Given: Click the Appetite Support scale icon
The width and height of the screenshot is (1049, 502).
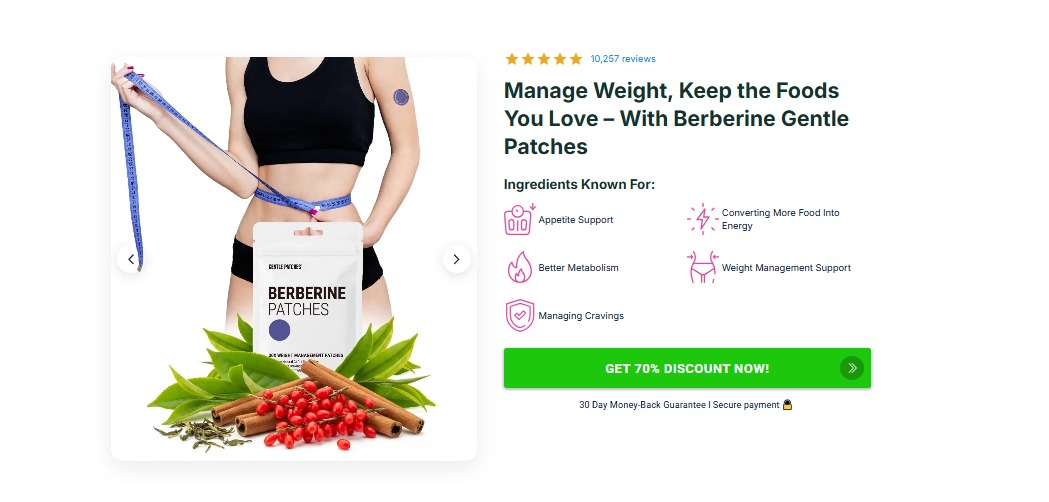Looking at the screenshot, I should (x=519, y=220).
